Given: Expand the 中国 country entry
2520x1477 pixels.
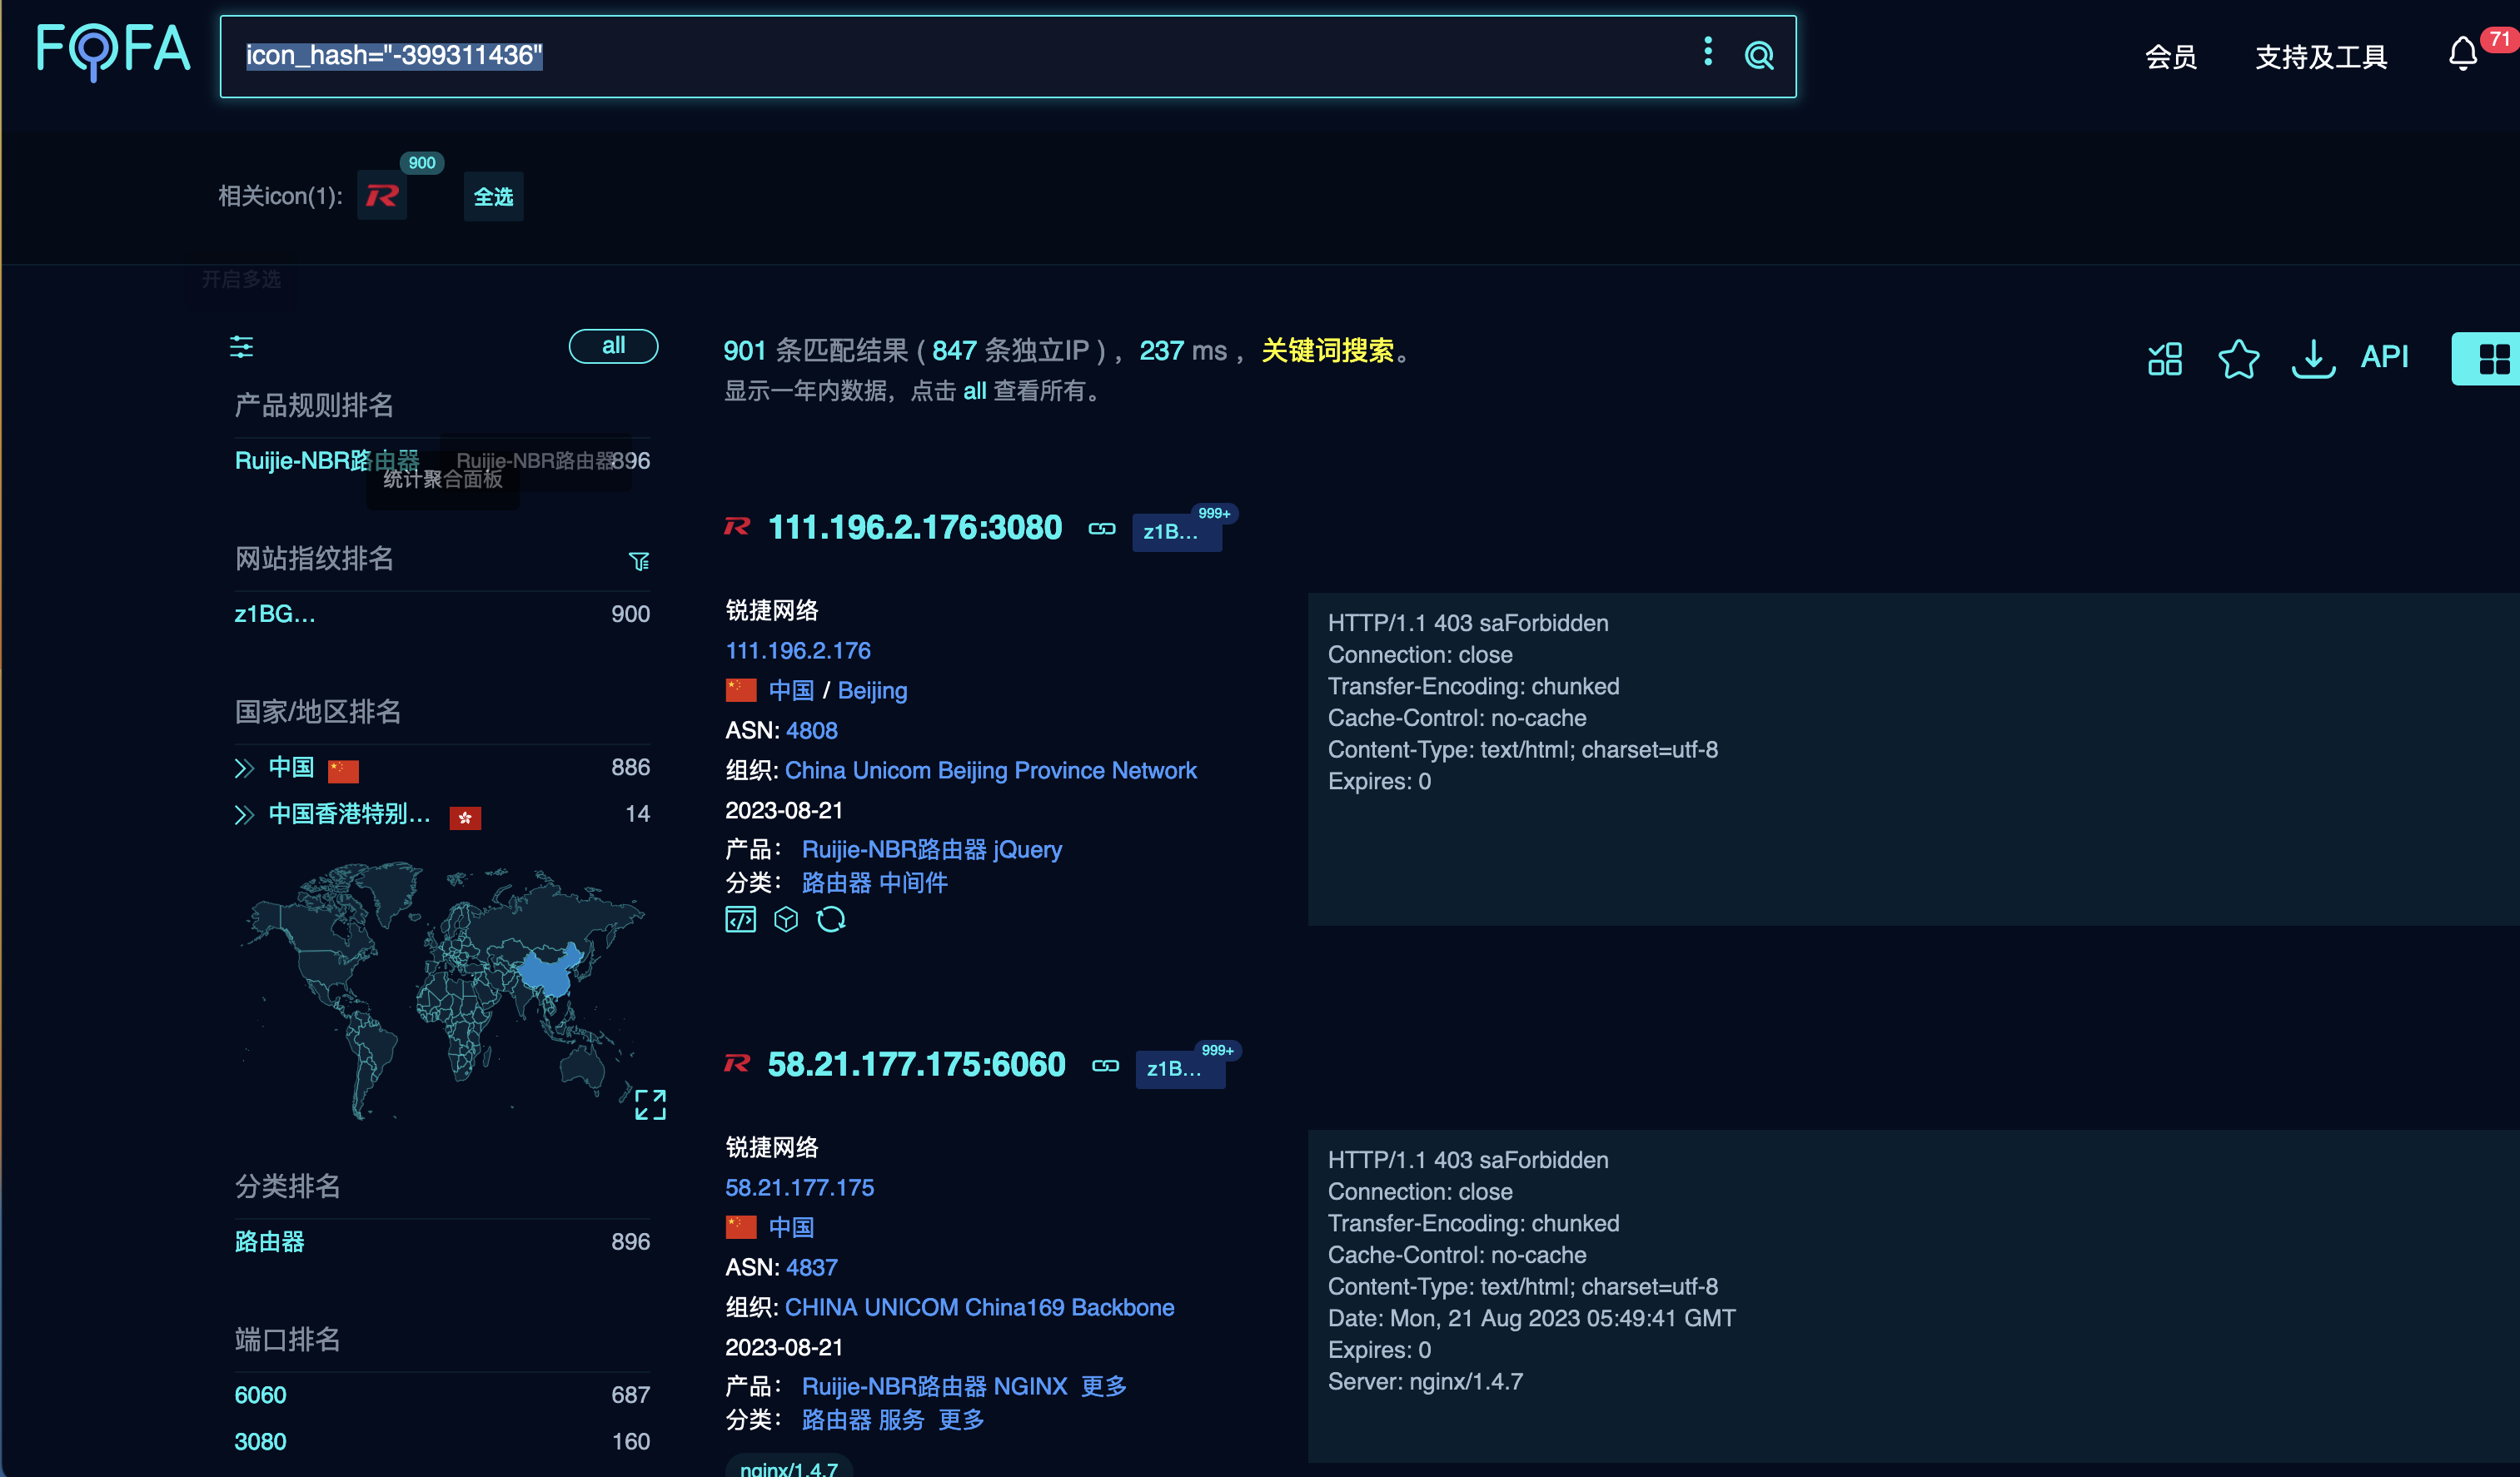Looking at the screenshot, I should pos(244,768).
